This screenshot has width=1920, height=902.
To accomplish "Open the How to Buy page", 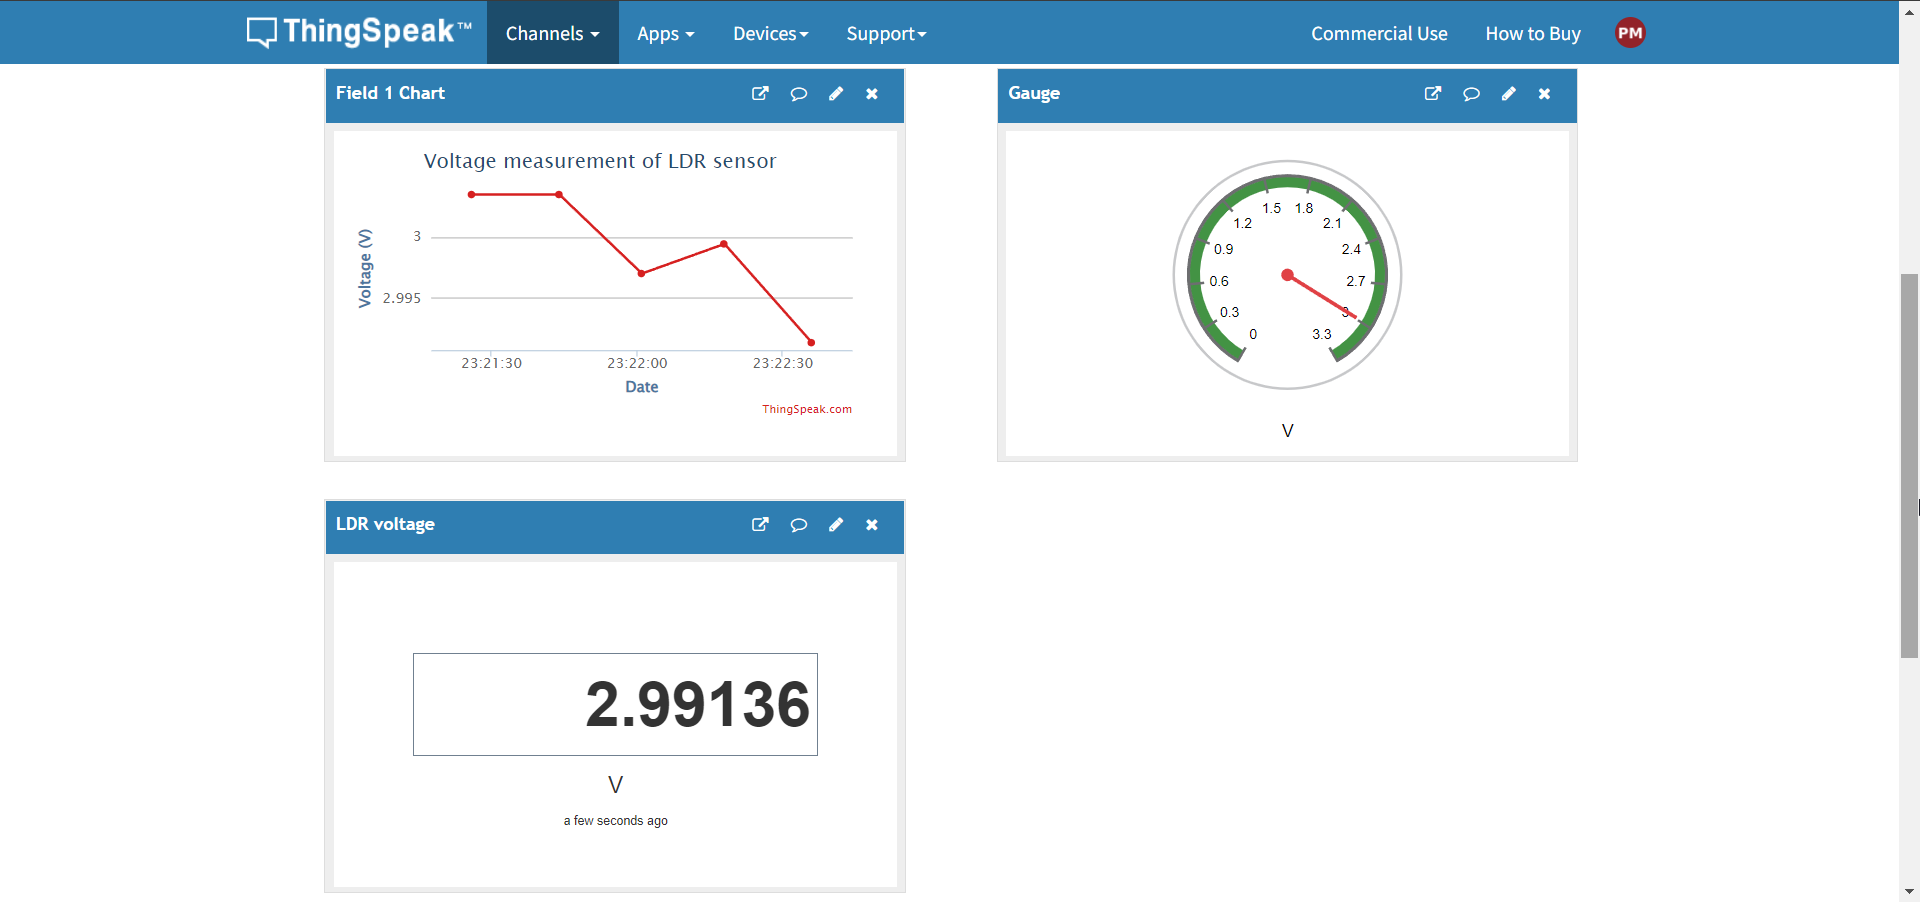I will coord(1533,33).
